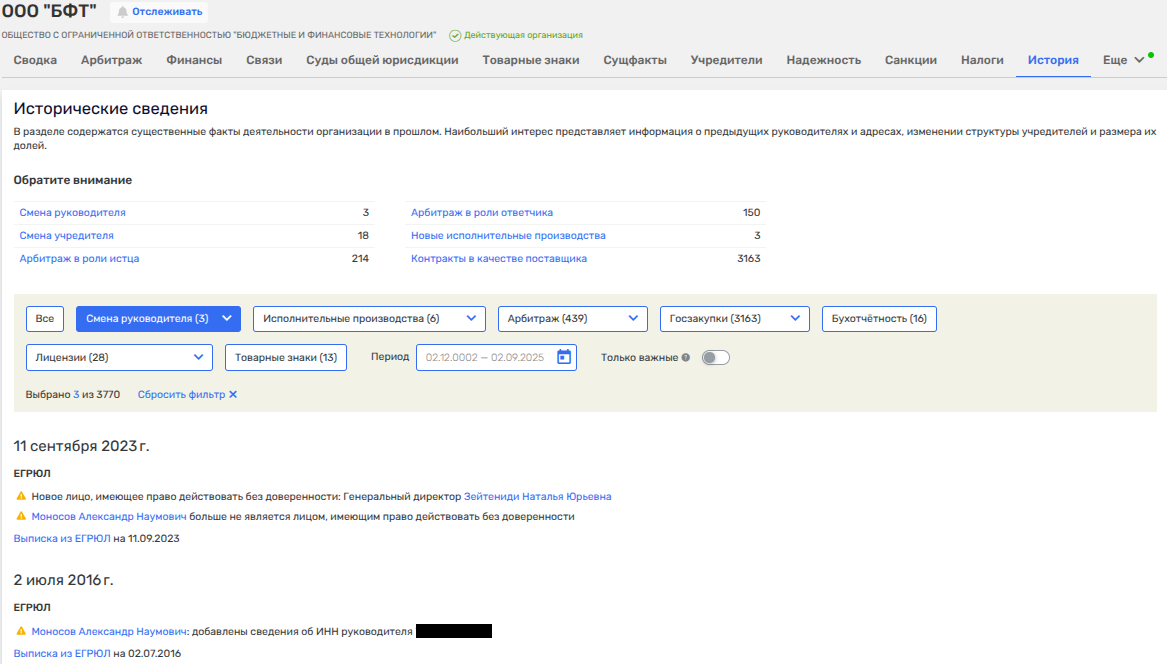Select the Бухотчётность (16) filter button
Image resolution: width=1167 pixels, height=664 pixels.
[x=878, y=319]
